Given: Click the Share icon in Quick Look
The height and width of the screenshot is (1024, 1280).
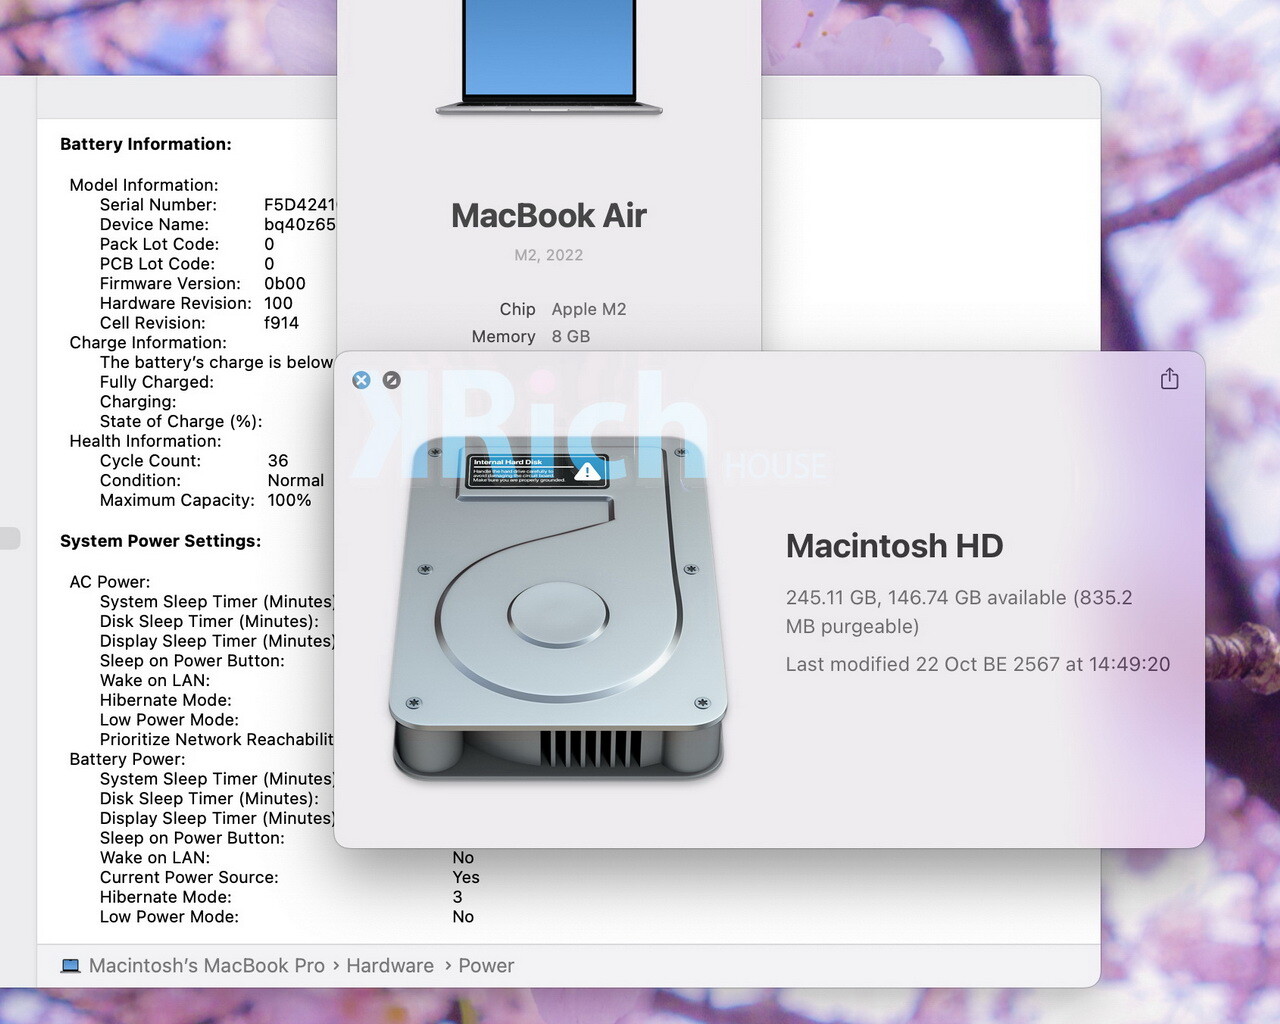Looking at the screenshot, I should [1169, 379].
